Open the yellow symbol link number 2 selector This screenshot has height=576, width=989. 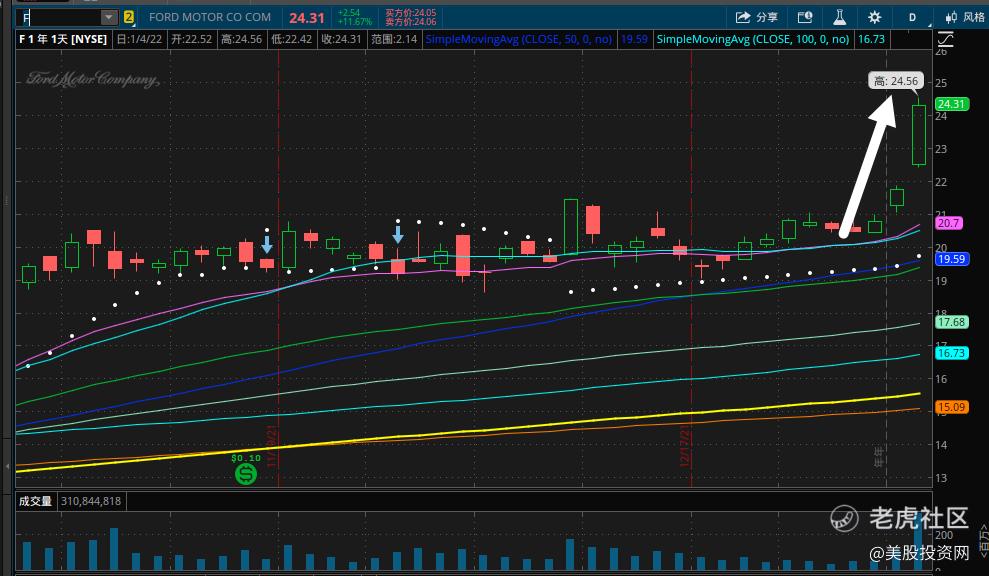coord(129,17)
